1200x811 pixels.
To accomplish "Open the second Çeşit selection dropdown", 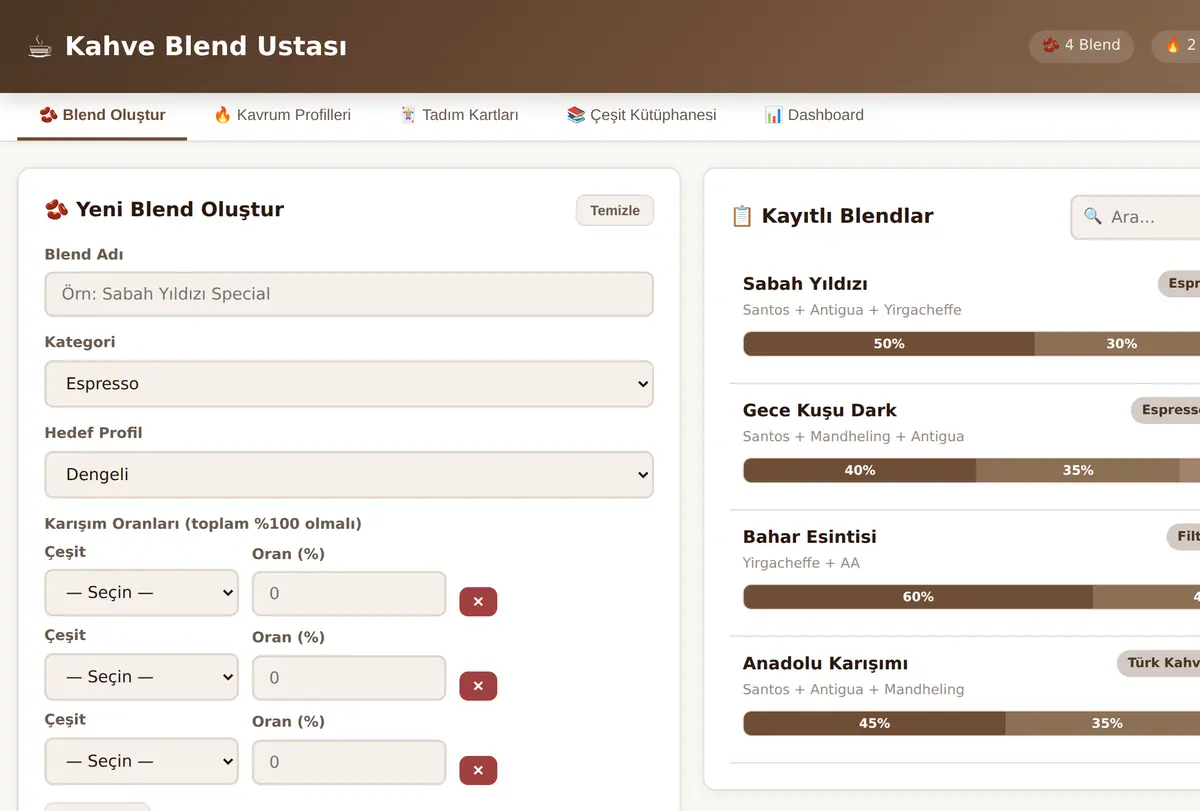I will click(x=142, y=677).
